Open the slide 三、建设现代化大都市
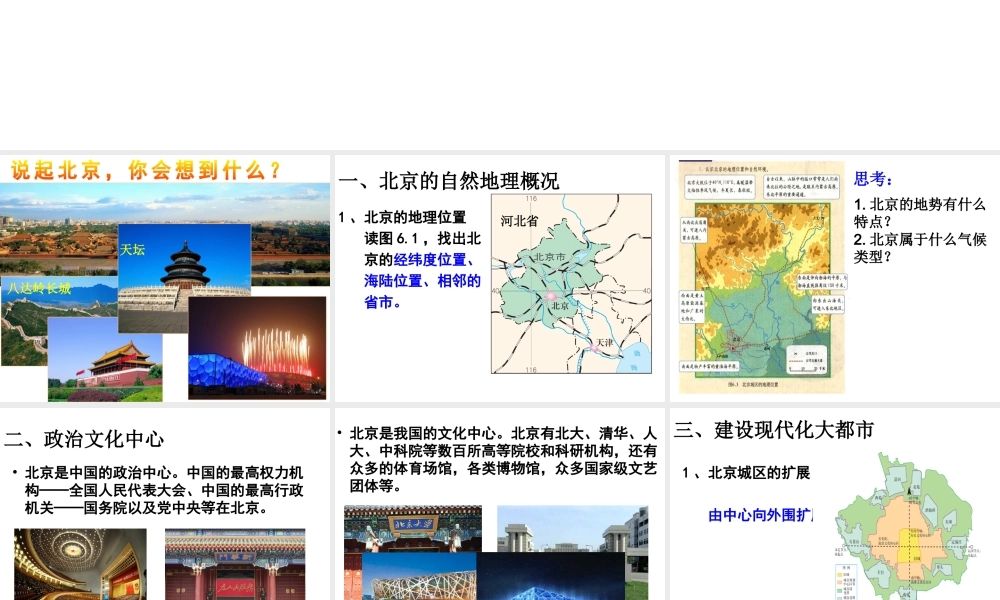1000x600 pixels. click(835, 504)
